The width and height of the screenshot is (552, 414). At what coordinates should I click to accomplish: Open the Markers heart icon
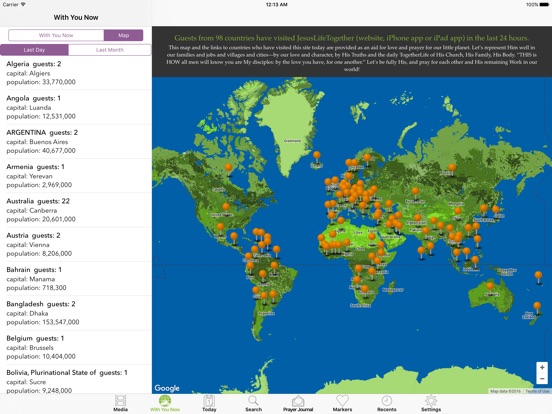click(x=342, y=401)
